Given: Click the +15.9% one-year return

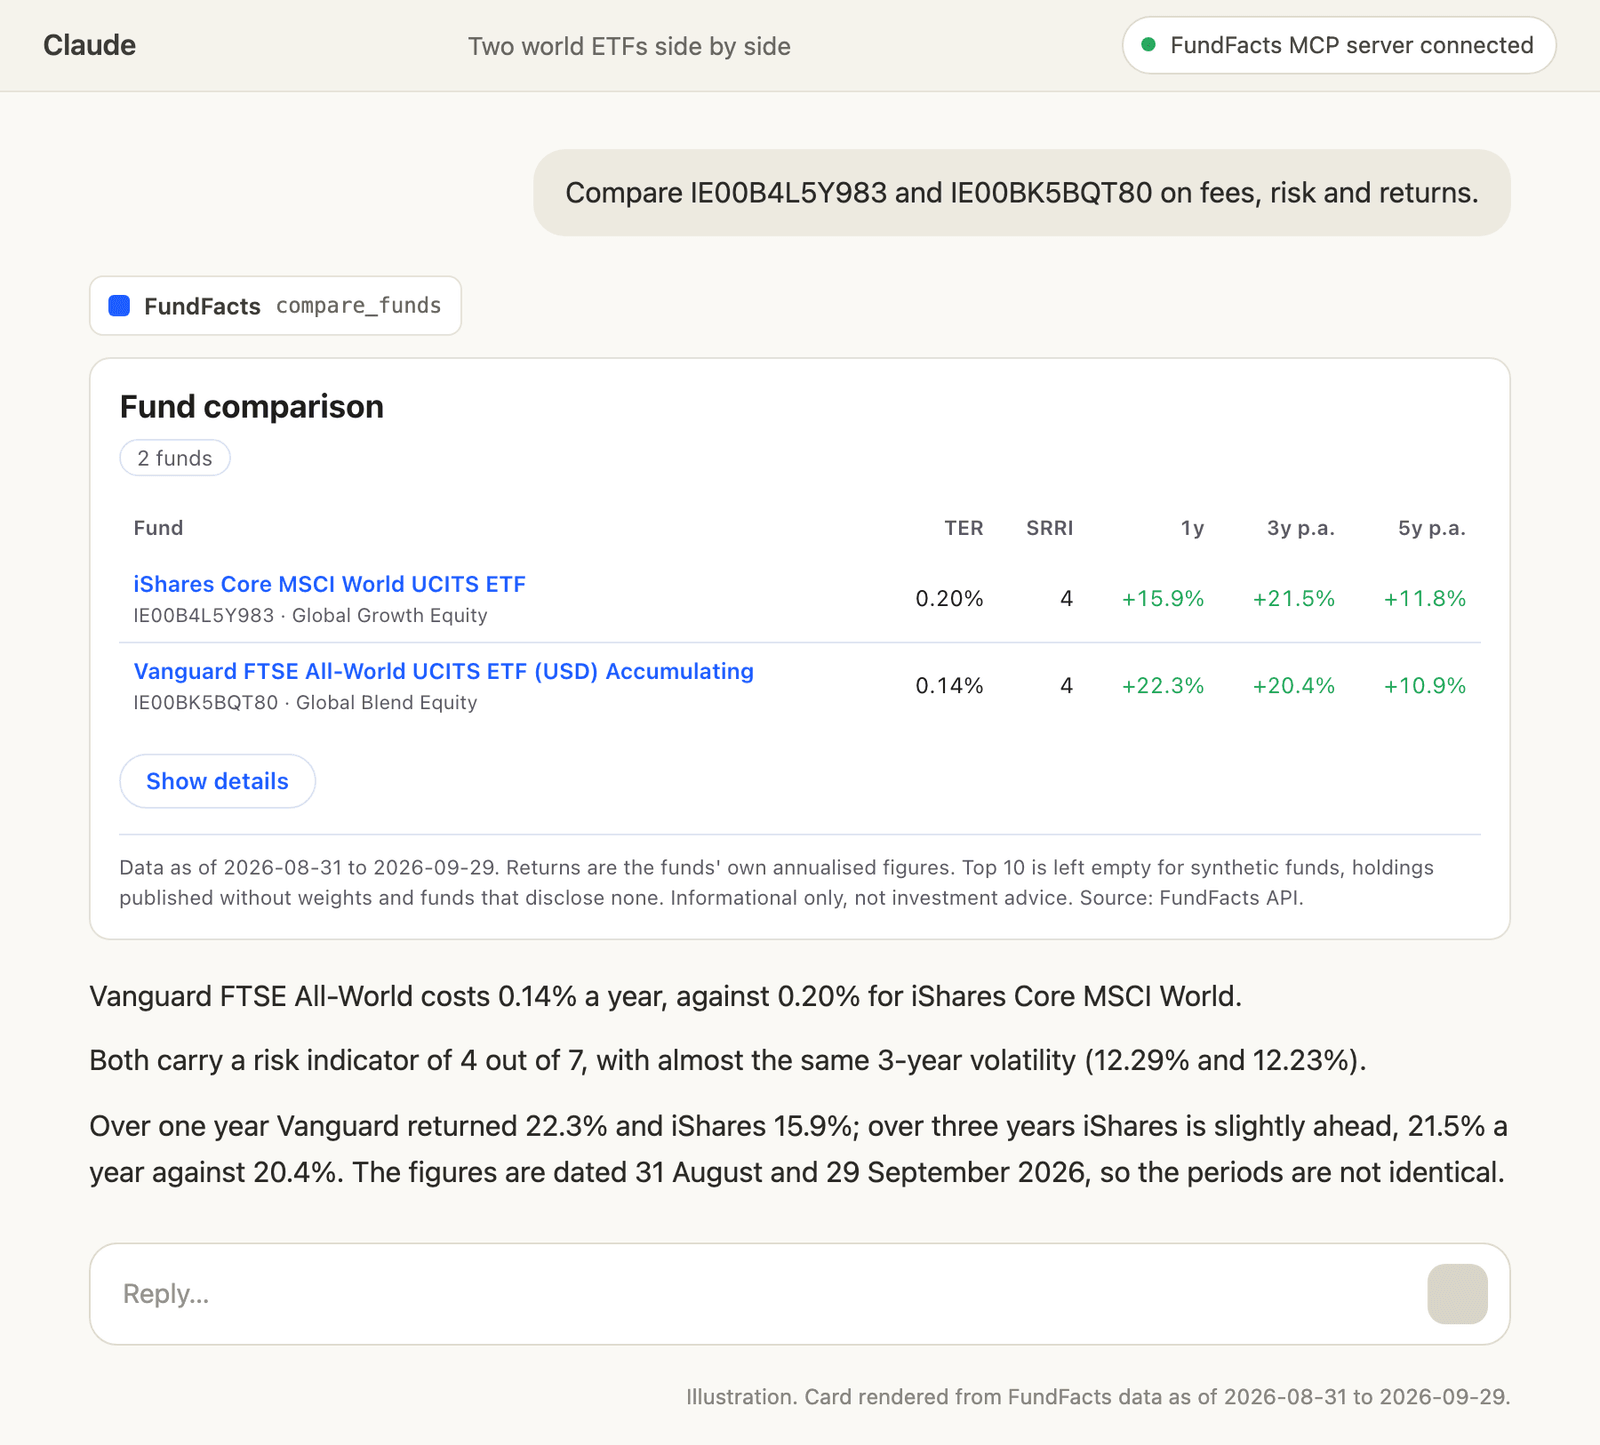Looking at the screenshot, I should [x=1163, y=599].
